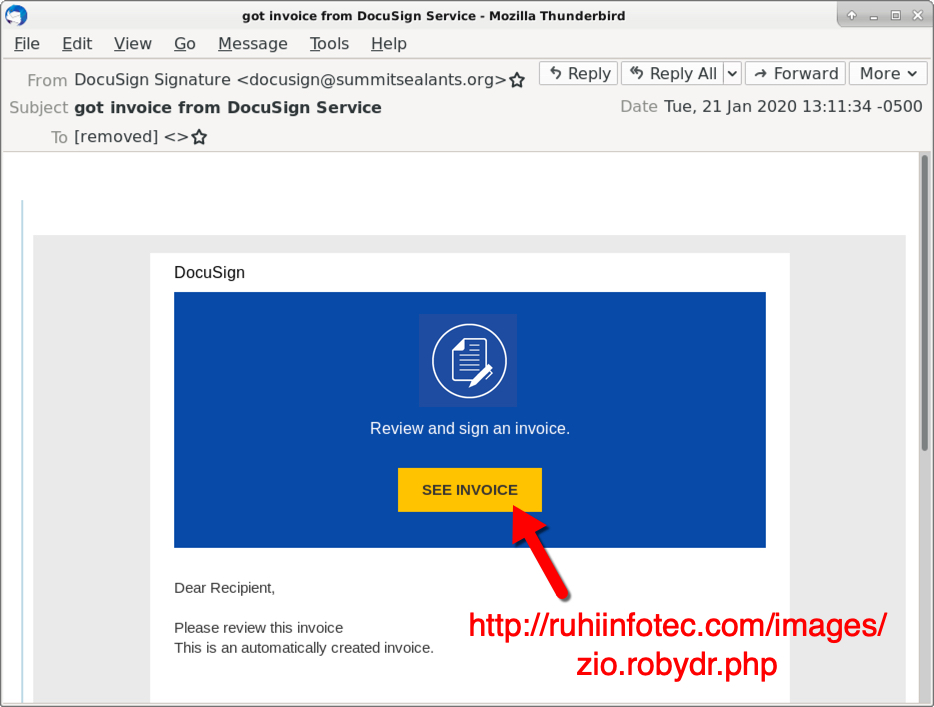This screenshot has width=934, height=707.
Task: Click the SEE INVOICE button
Action: (469, 490)
